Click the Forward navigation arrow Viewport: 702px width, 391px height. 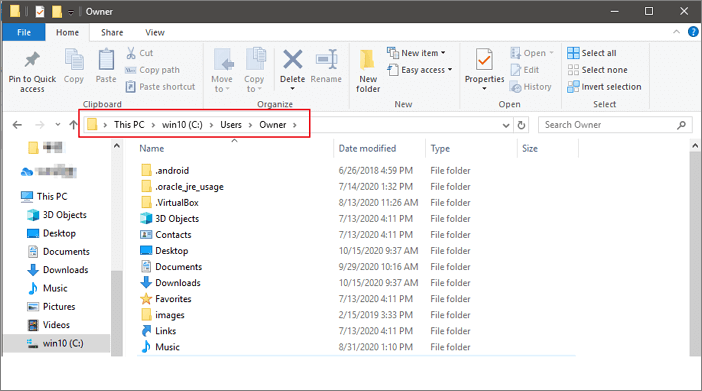click(x=40, y=125)
